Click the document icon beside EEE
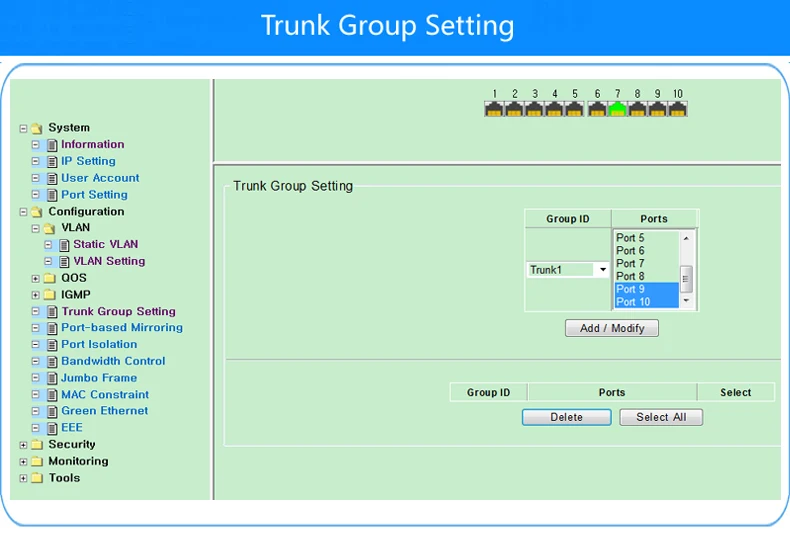 coord(52,428)
